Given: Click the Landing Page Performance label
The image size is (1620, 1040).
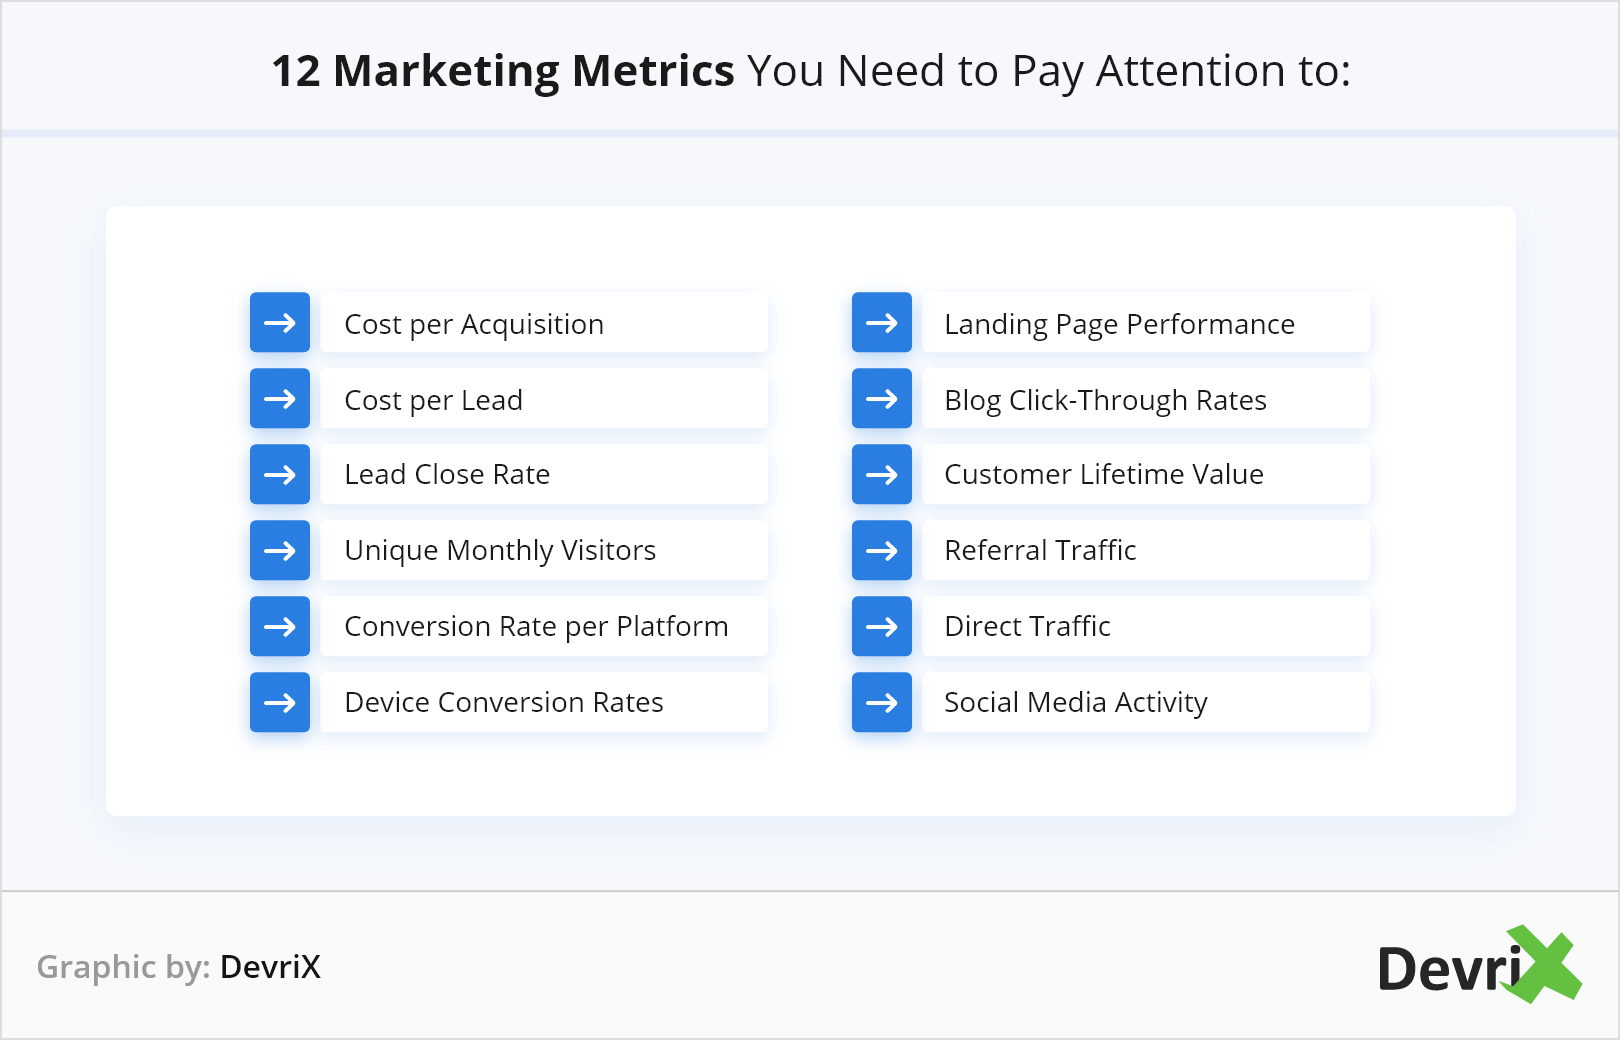Looking at the screenshot, I should coord(1119,324).
